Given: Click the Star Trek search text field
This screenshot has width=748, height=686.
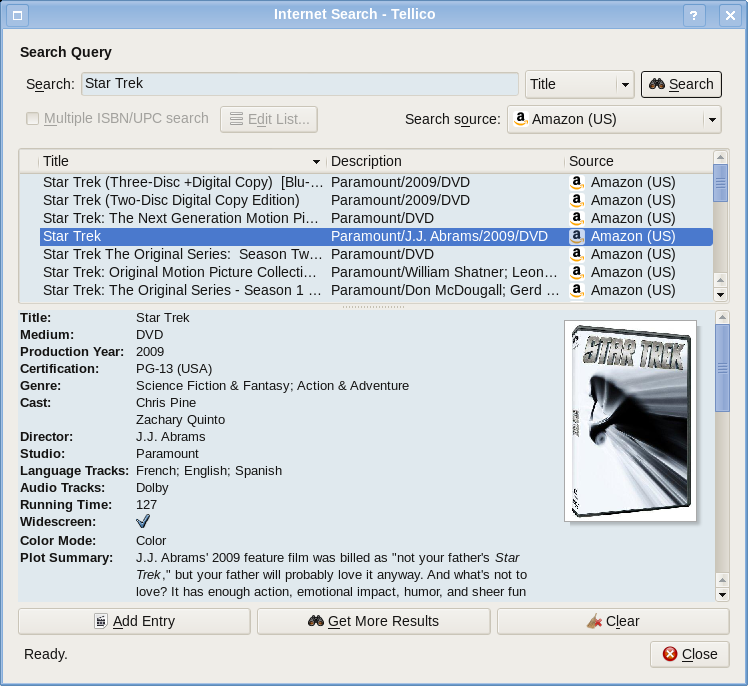Looking at the screenshot, I should 300,84.
